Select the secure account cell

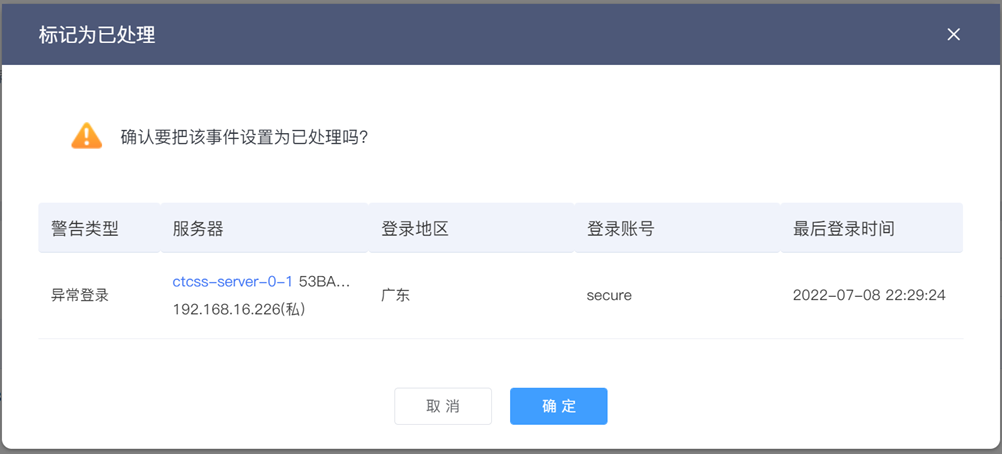pyautogui.click(x=609, y=295)
